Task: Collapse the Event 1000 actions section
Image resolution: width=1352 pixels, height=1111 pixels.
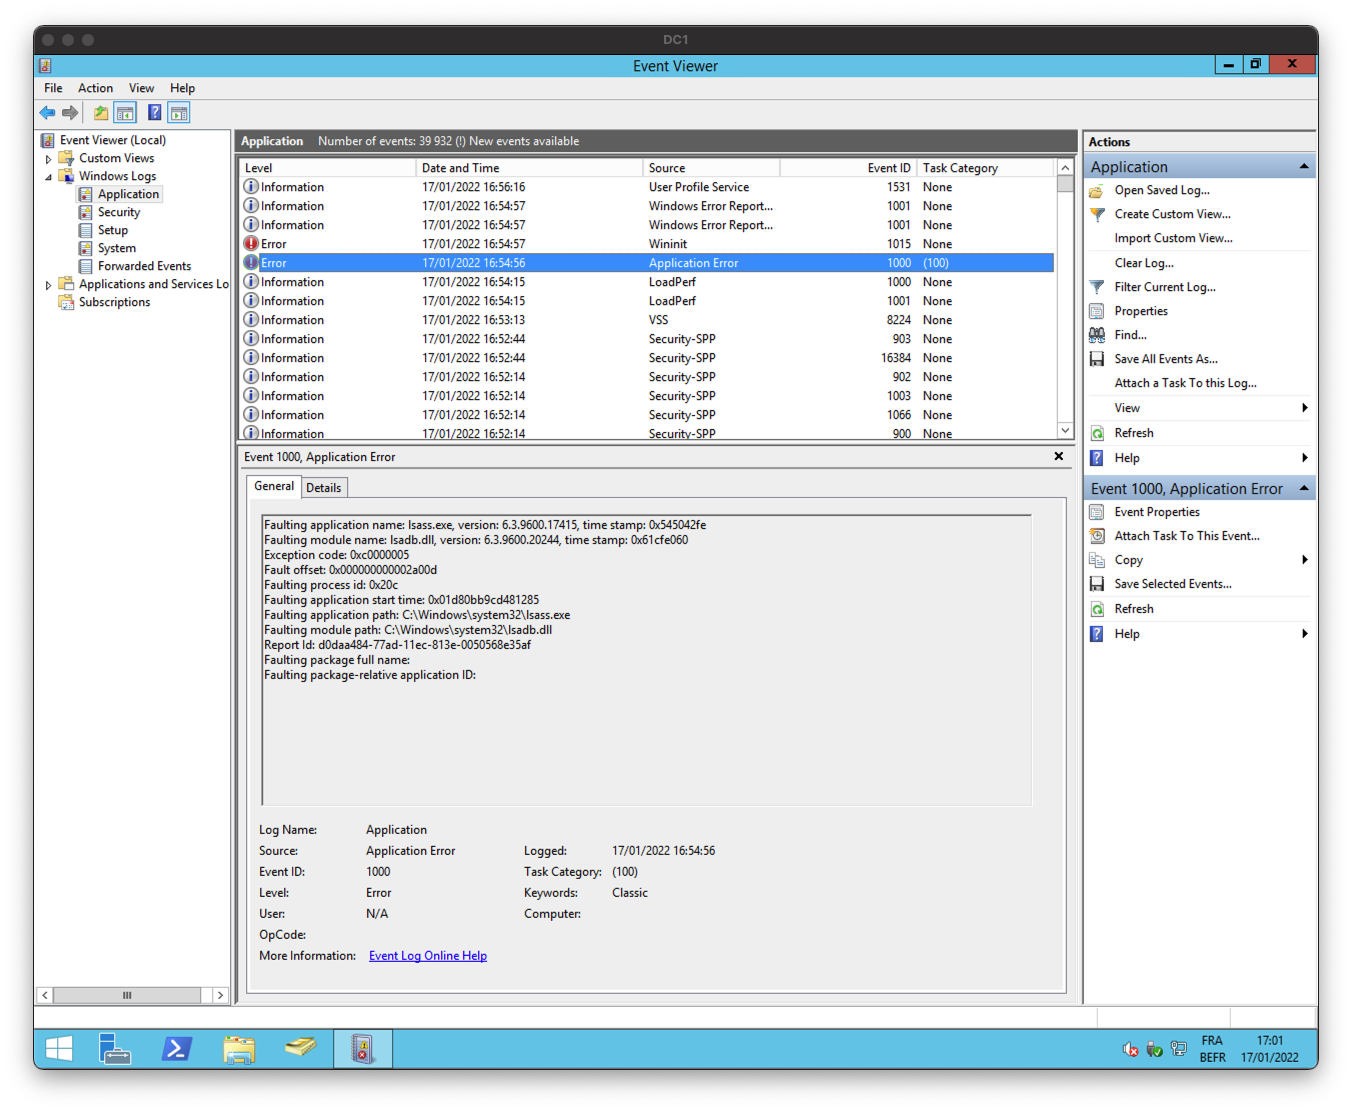Action: [1304, 488]
